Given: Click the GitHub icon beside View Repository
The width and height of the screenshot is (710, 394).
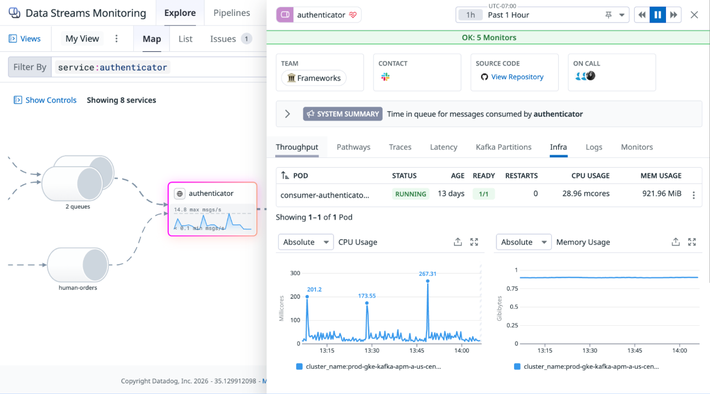Looking at the screenshot, I should click(484, 77).
